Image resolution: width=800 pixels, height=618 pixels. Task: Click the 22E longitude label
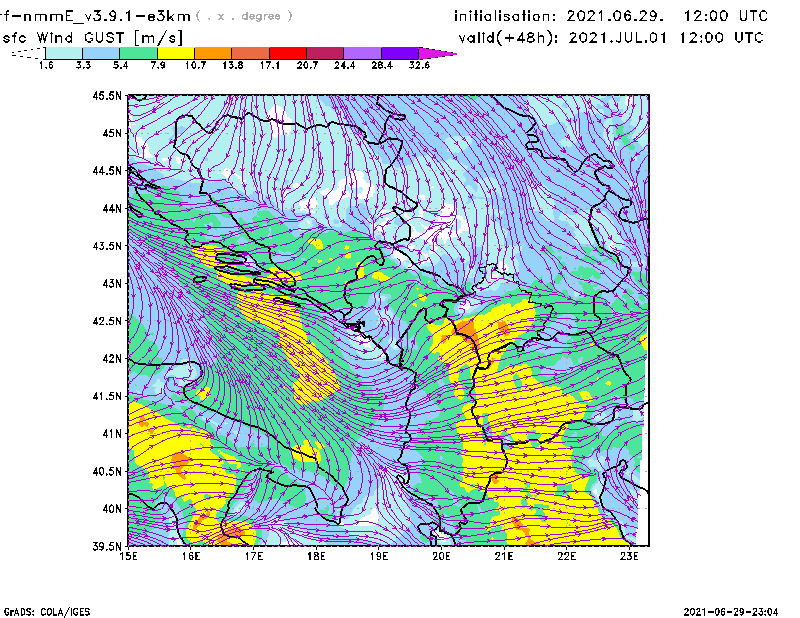coord(566,556)
